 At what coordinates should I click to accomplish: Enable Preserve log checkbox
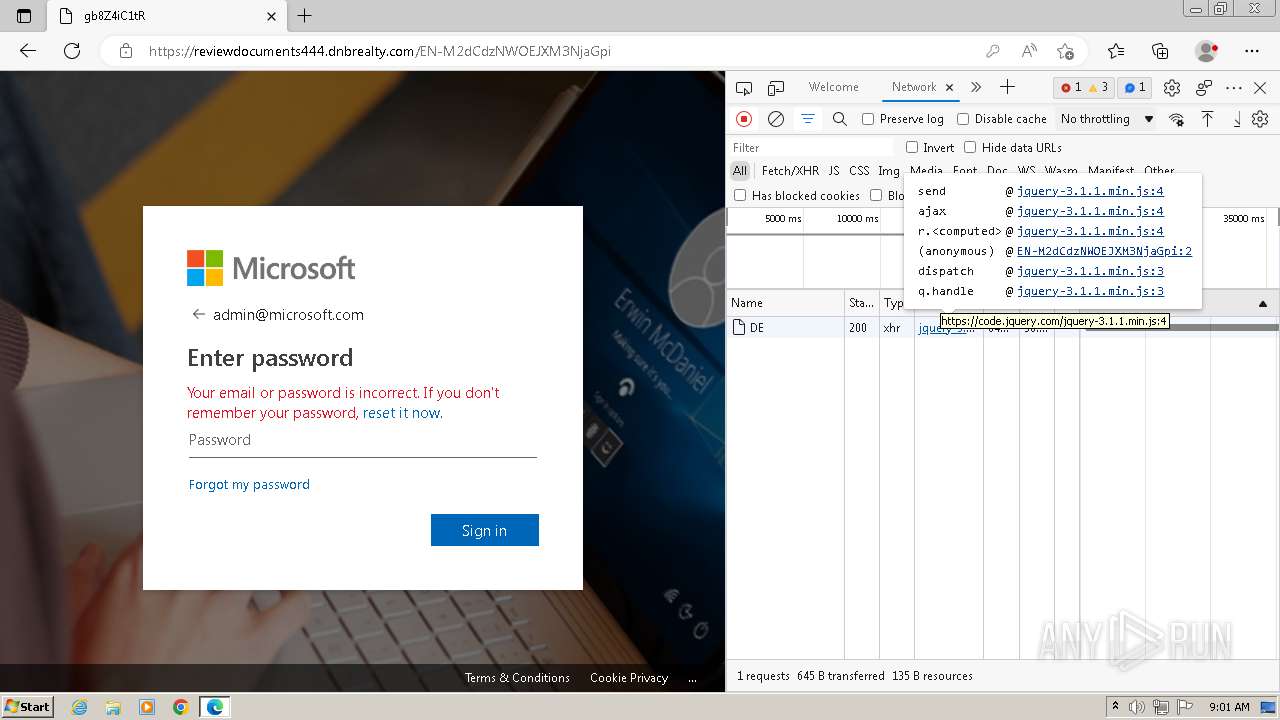[868, 119]
